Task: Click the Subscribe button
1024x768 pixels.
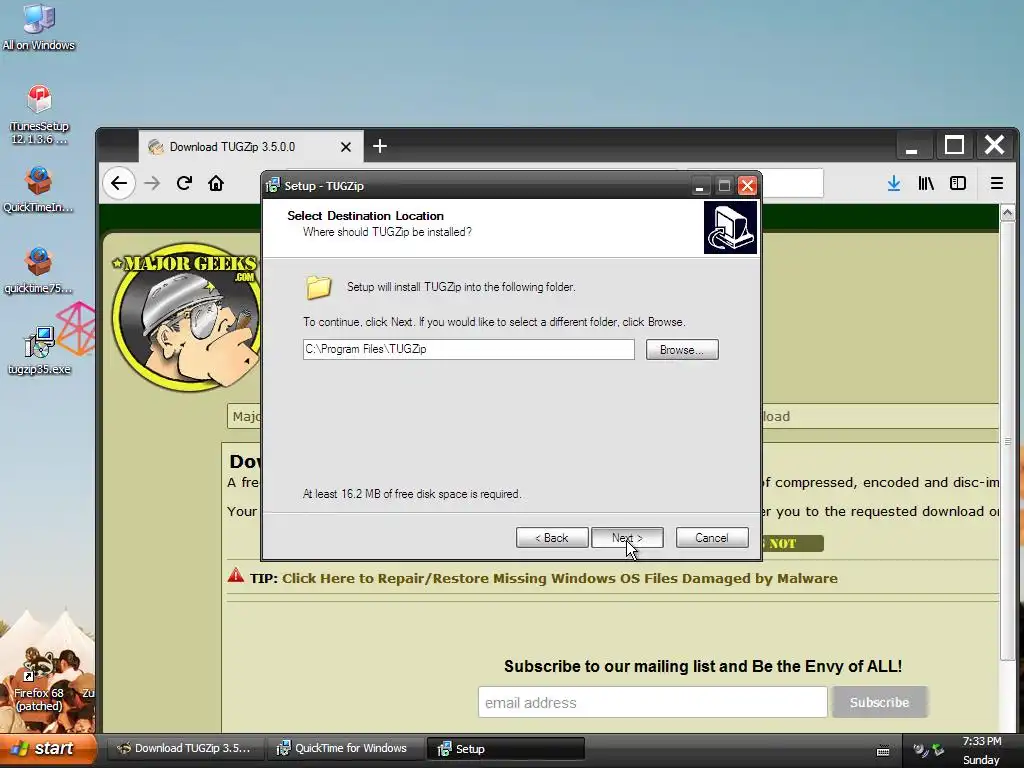Action: click(879, 703)
